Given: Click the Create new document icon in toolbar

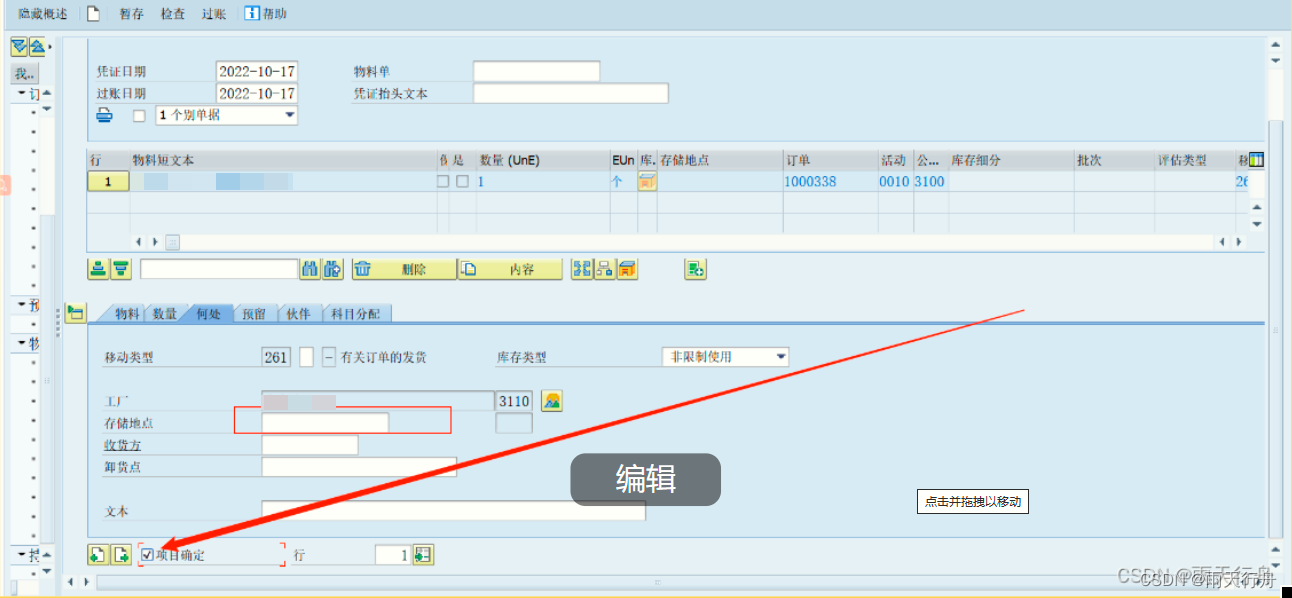Looking at the screenshot, I should click(93, 13).
